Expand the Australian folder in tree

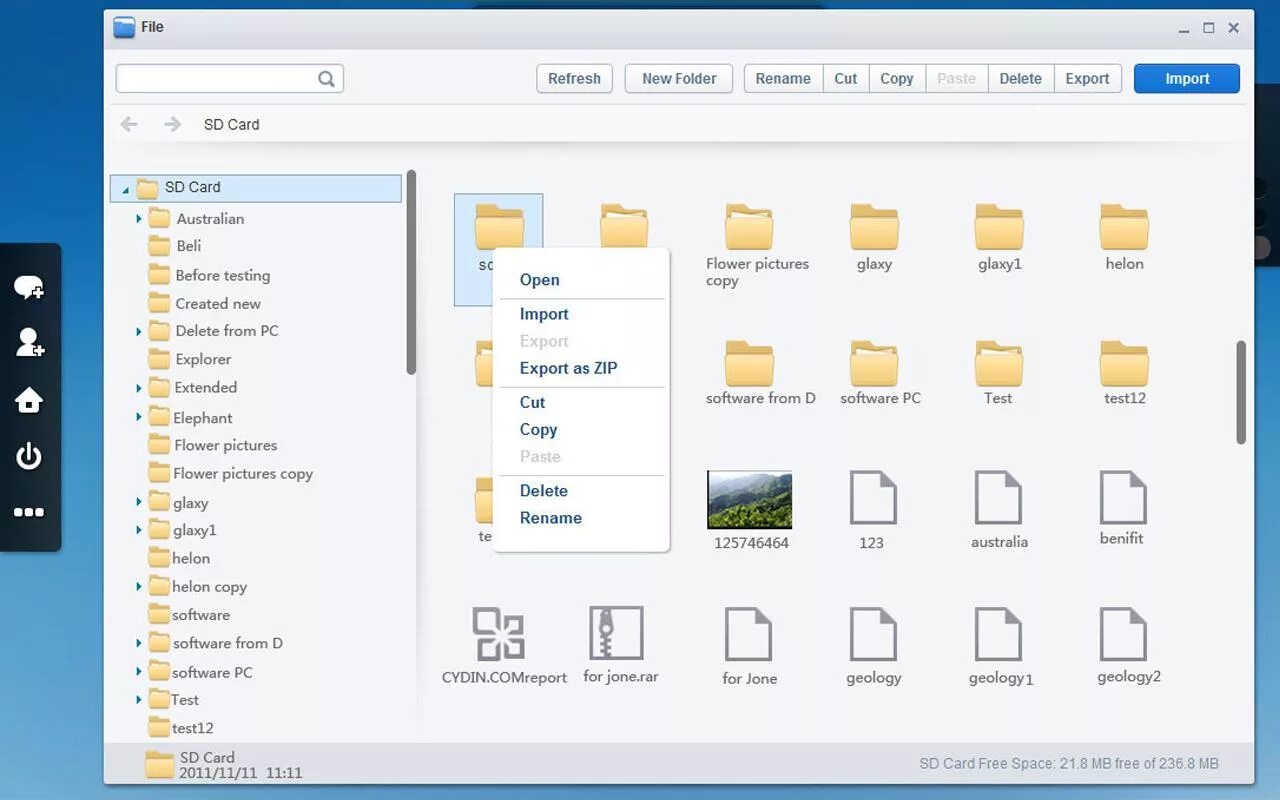[x=139, y=218]
